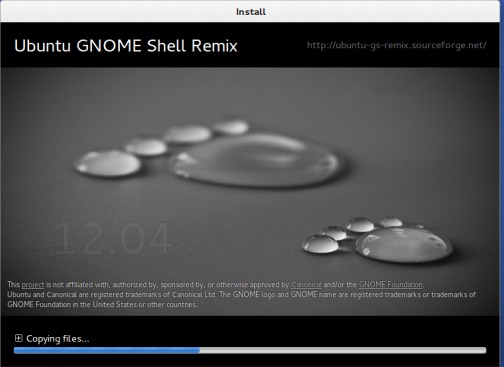This screenshot has width=504, height=367.
Task: Click the smallest toe droplet of large footprint
Action: [231, 127]
